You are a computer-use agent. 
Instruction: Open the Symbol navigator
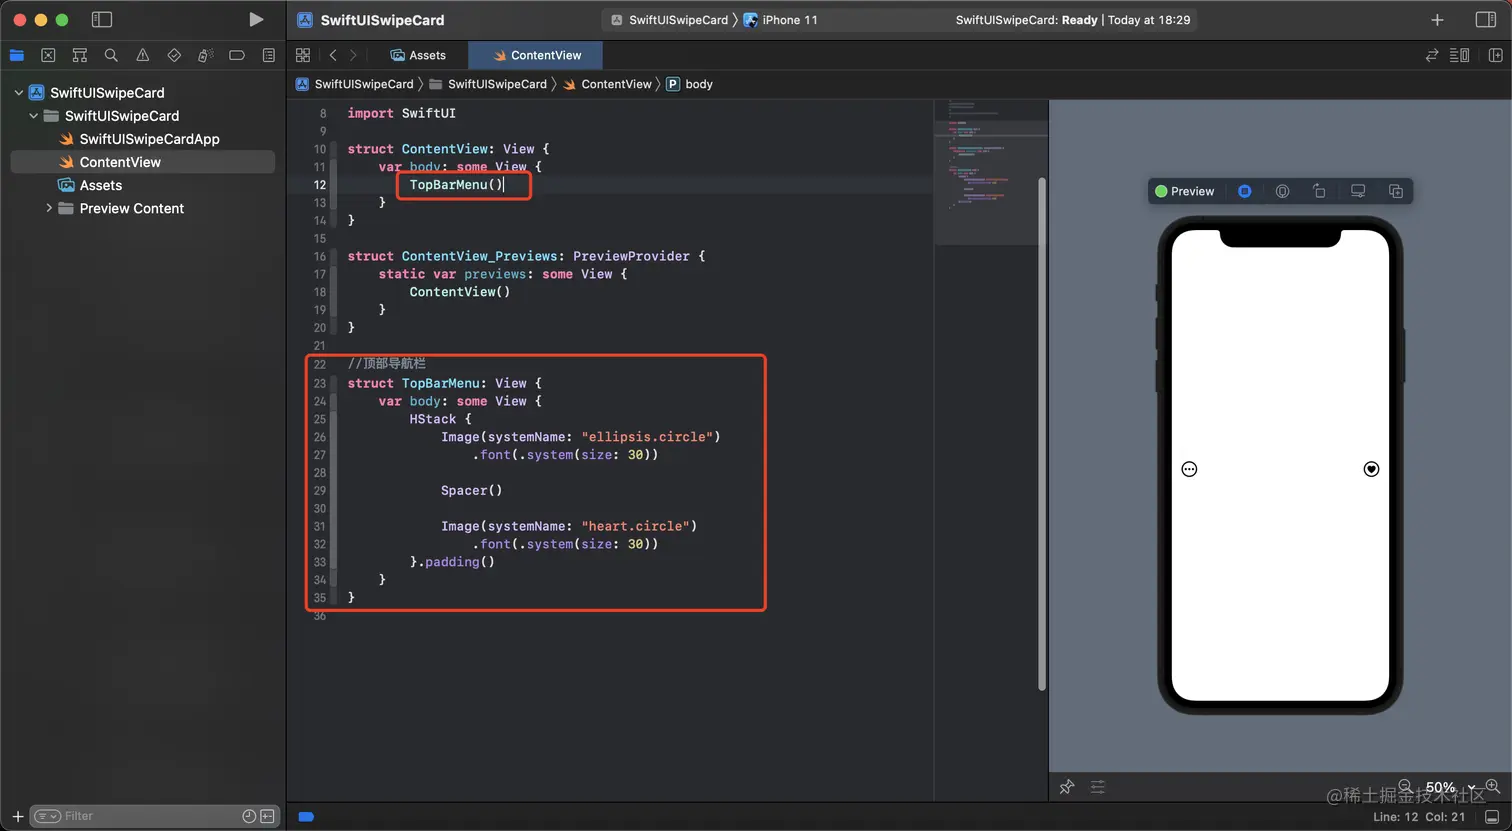(x=80, y=55)
